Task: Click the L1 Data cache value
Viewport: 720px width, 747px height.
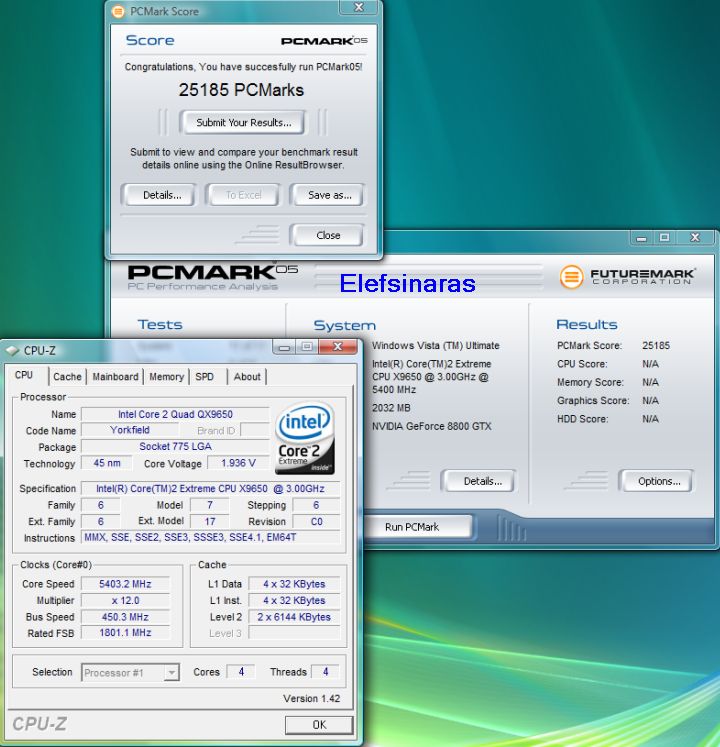Action: point(294,584)
